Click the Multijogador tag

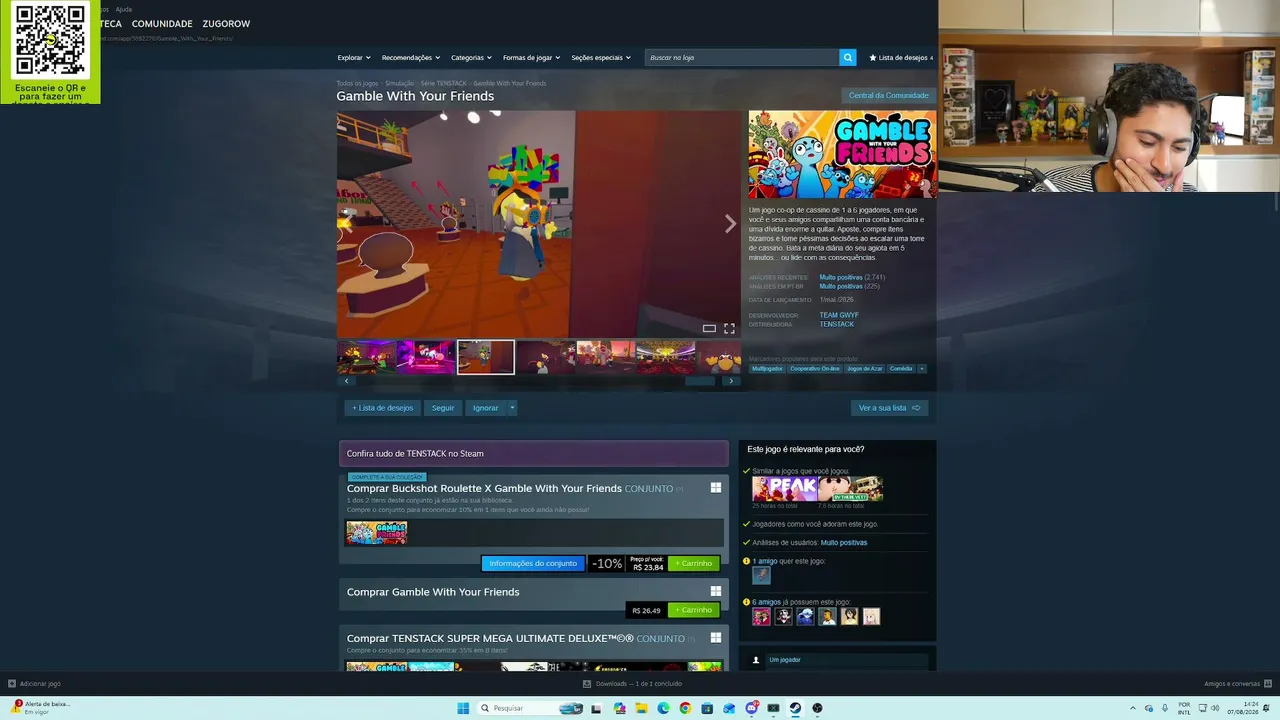pyautogui.click(x=767, y=369)
